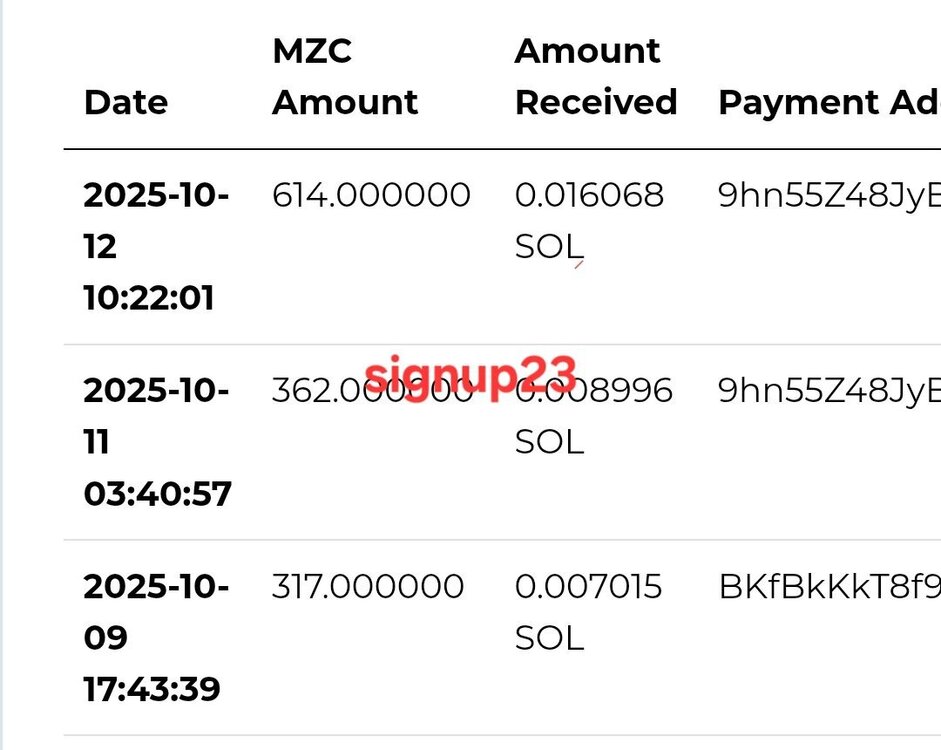Click the 03:40:57 time value
This screenshot has width=941, height=750.
pos(157,493)
